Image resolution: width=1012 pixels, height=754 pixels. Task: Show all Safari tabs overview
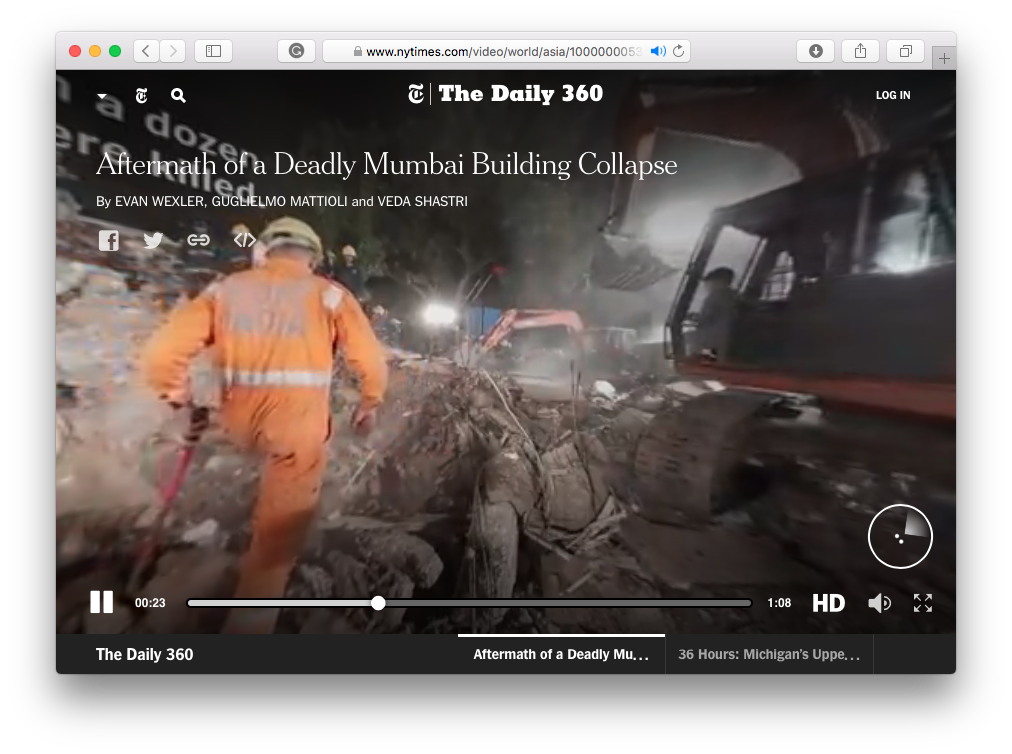tap(906, 51)
